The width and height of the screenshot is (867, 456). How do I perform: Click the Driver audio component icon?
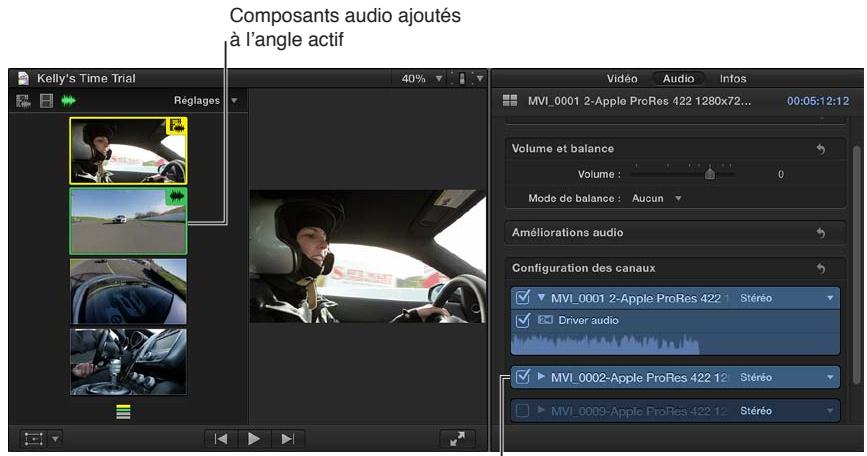point(545,320)
